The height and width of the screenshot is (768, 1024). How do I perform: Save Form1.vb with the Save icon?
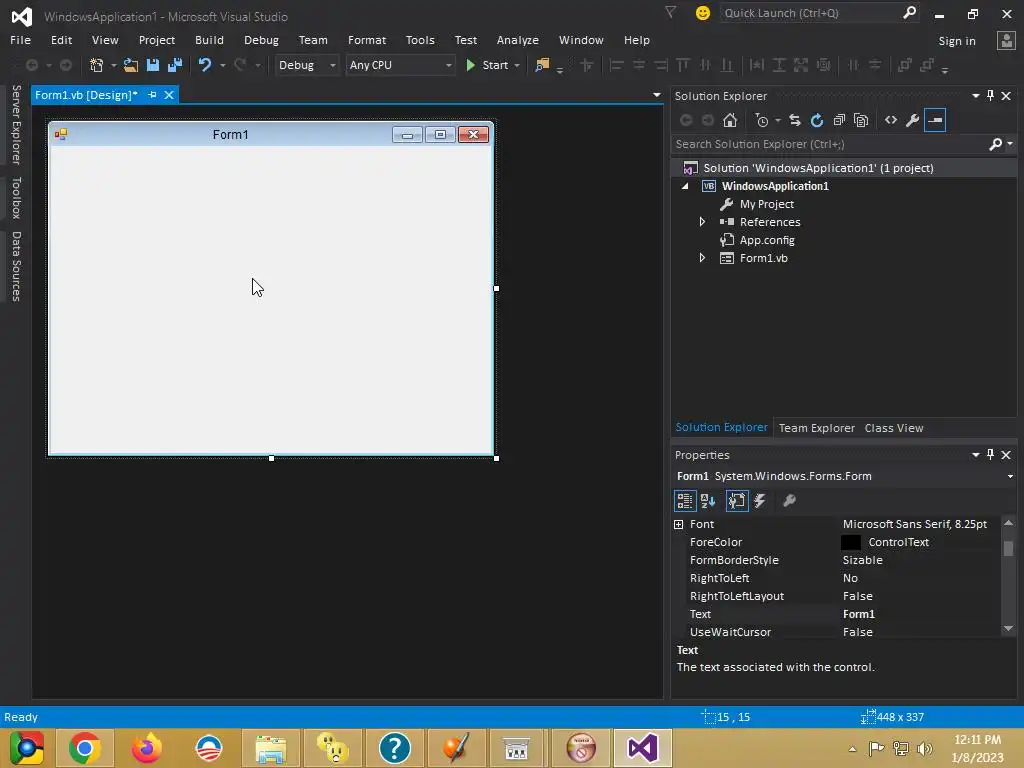153,65
